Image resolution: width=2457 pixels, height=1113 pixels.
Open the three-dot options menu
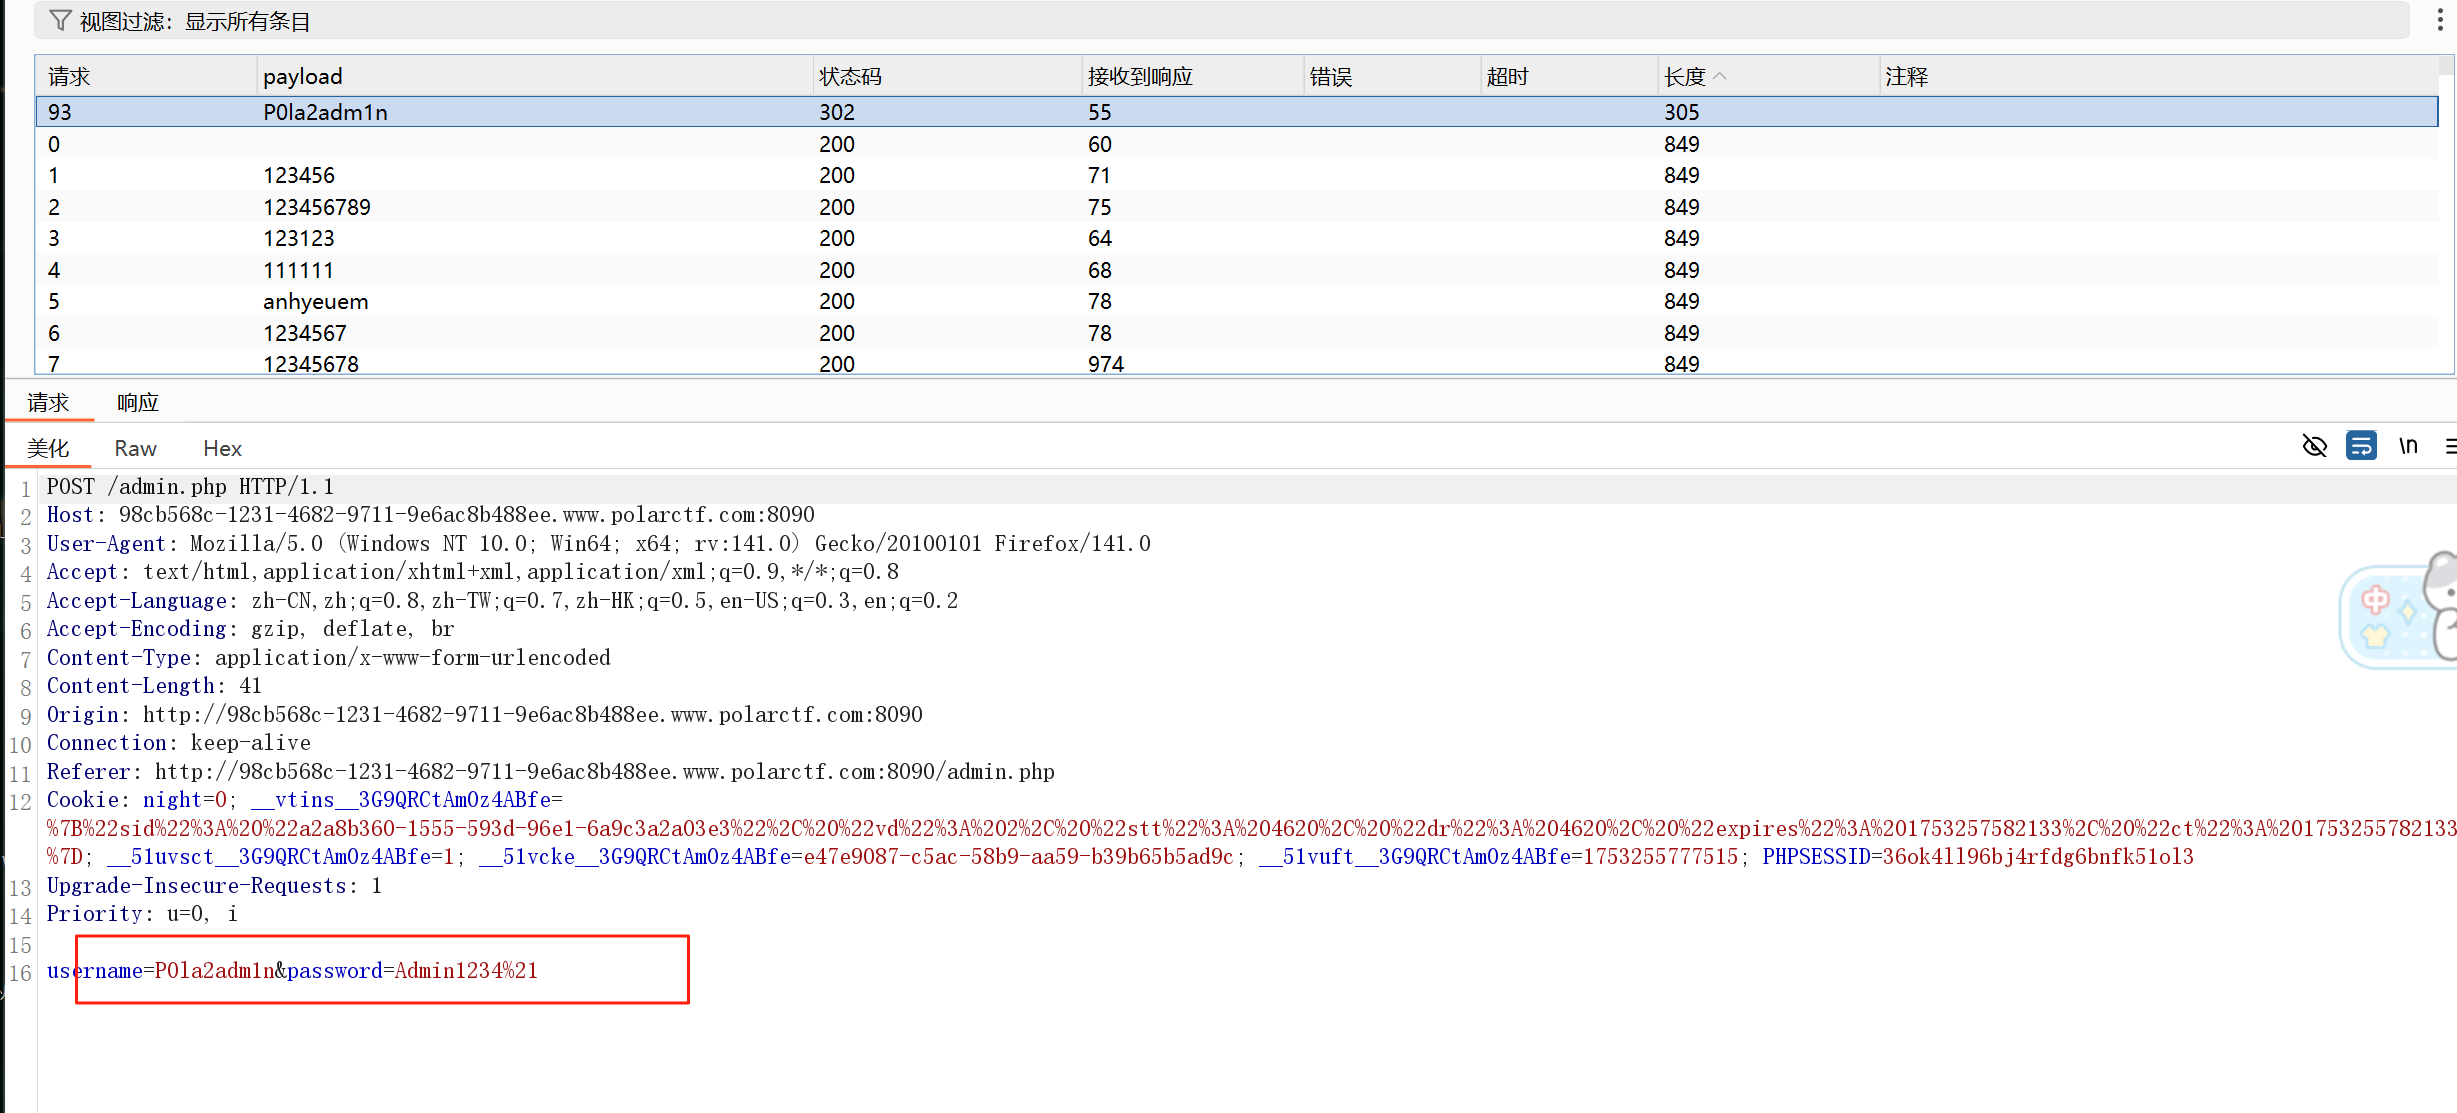pos(2439,21)
